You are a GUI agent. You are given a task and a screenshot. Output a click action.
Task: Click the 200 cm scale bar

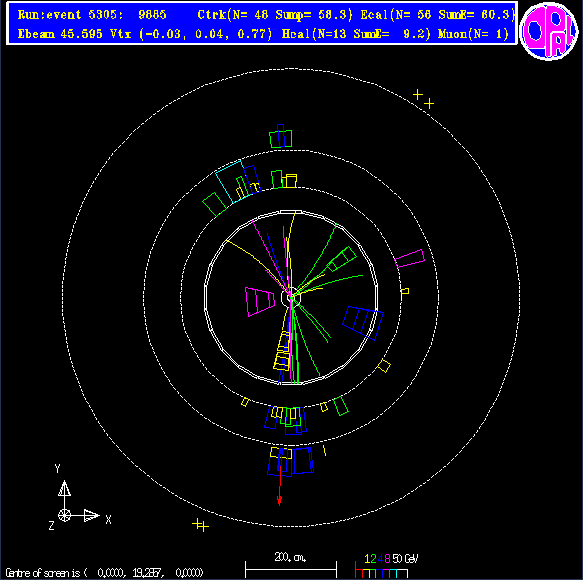[x=291, y=565]
